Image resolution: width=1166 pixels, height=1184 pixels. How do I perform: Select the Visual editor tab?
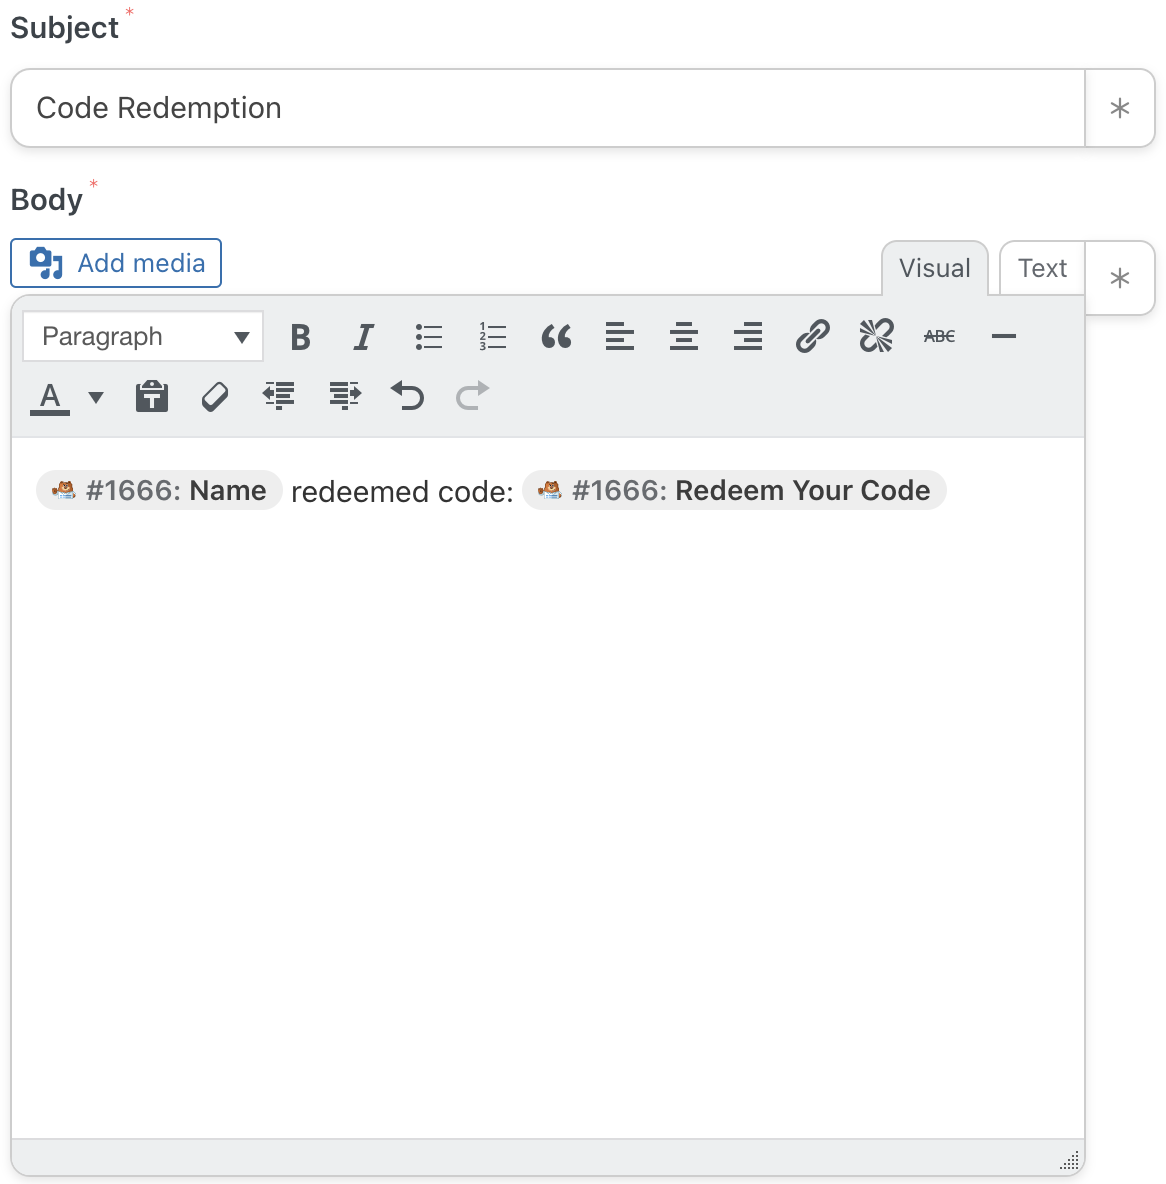934,268
